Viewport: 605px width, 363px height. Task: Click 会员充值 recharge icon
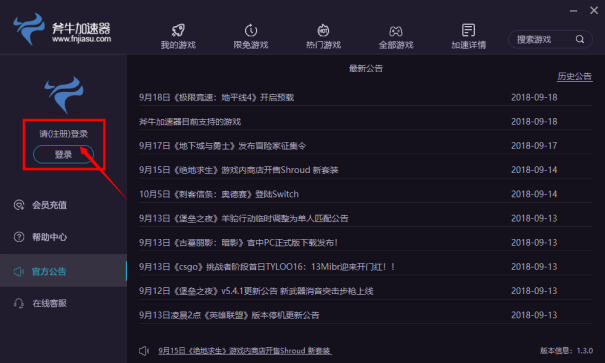click(19, 205)
